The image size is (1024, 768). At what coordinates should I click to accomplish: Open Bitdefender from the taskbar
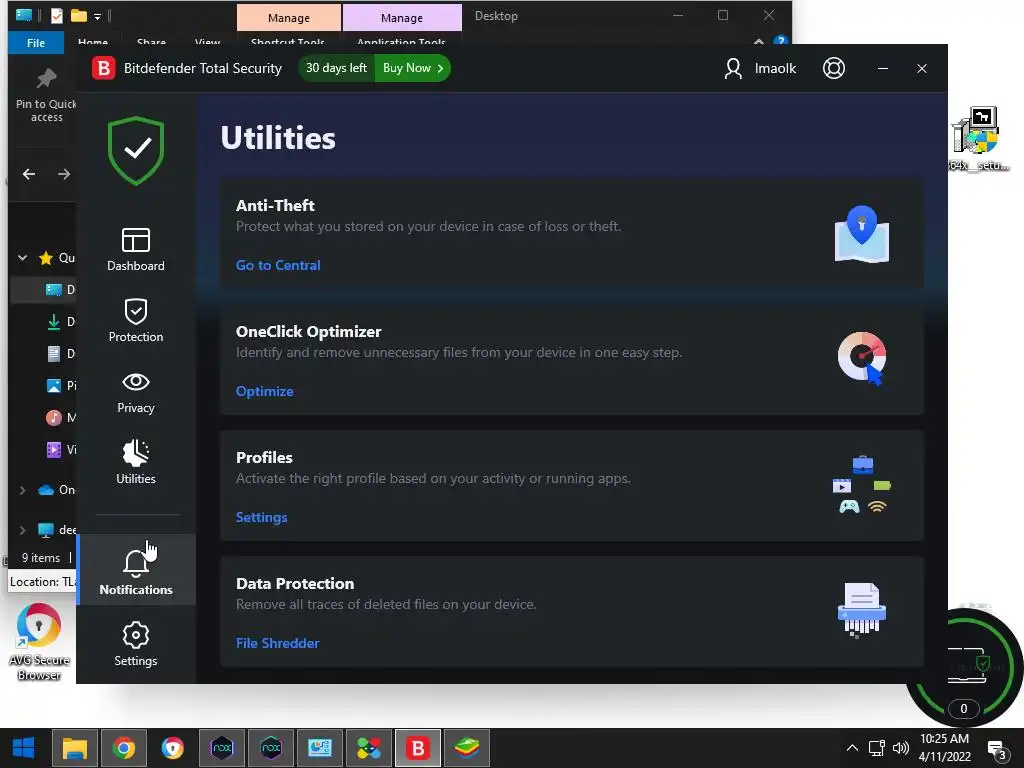(418, 748)
